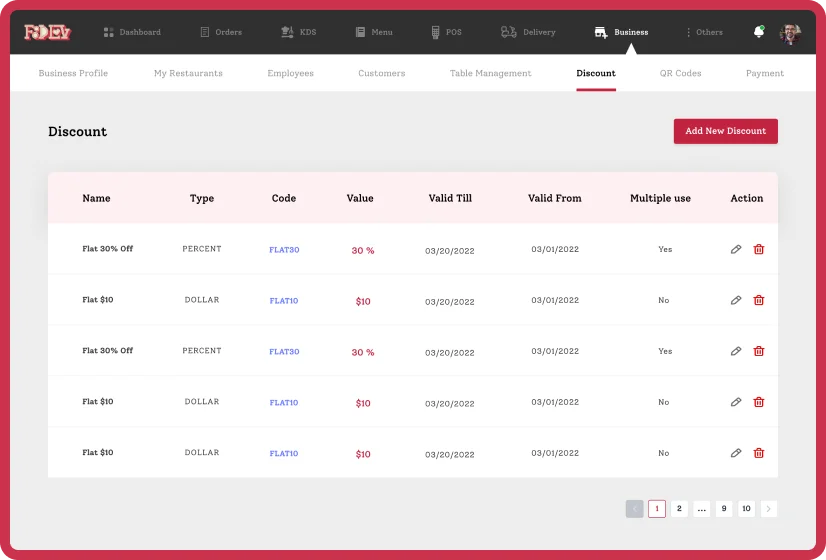Click the previous page left chevron
This screenshot has height=560, width=826.
click(x=634, y=509)
